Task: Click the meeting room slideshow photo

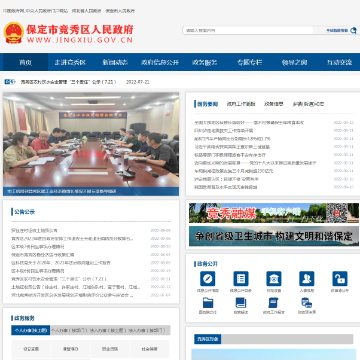Action: [91, 140]
